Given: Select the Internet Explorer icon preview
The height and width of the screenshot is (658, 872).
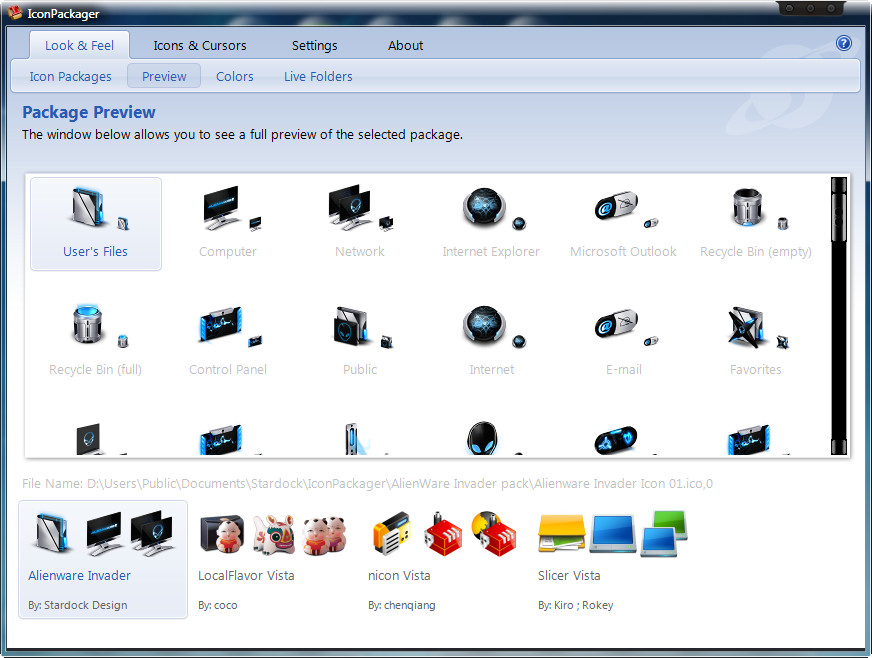Looking at the screenshot, I should (x=492, y=224).
